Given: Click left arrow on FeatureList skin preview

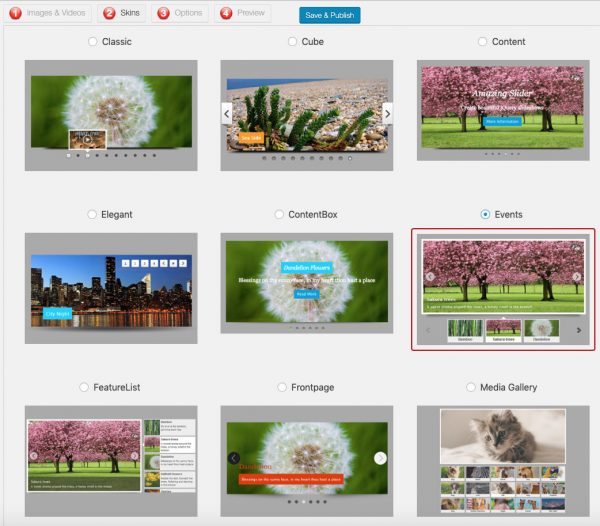Looking at the screenshot, I should pyautogui.click(x=34, y=456).
